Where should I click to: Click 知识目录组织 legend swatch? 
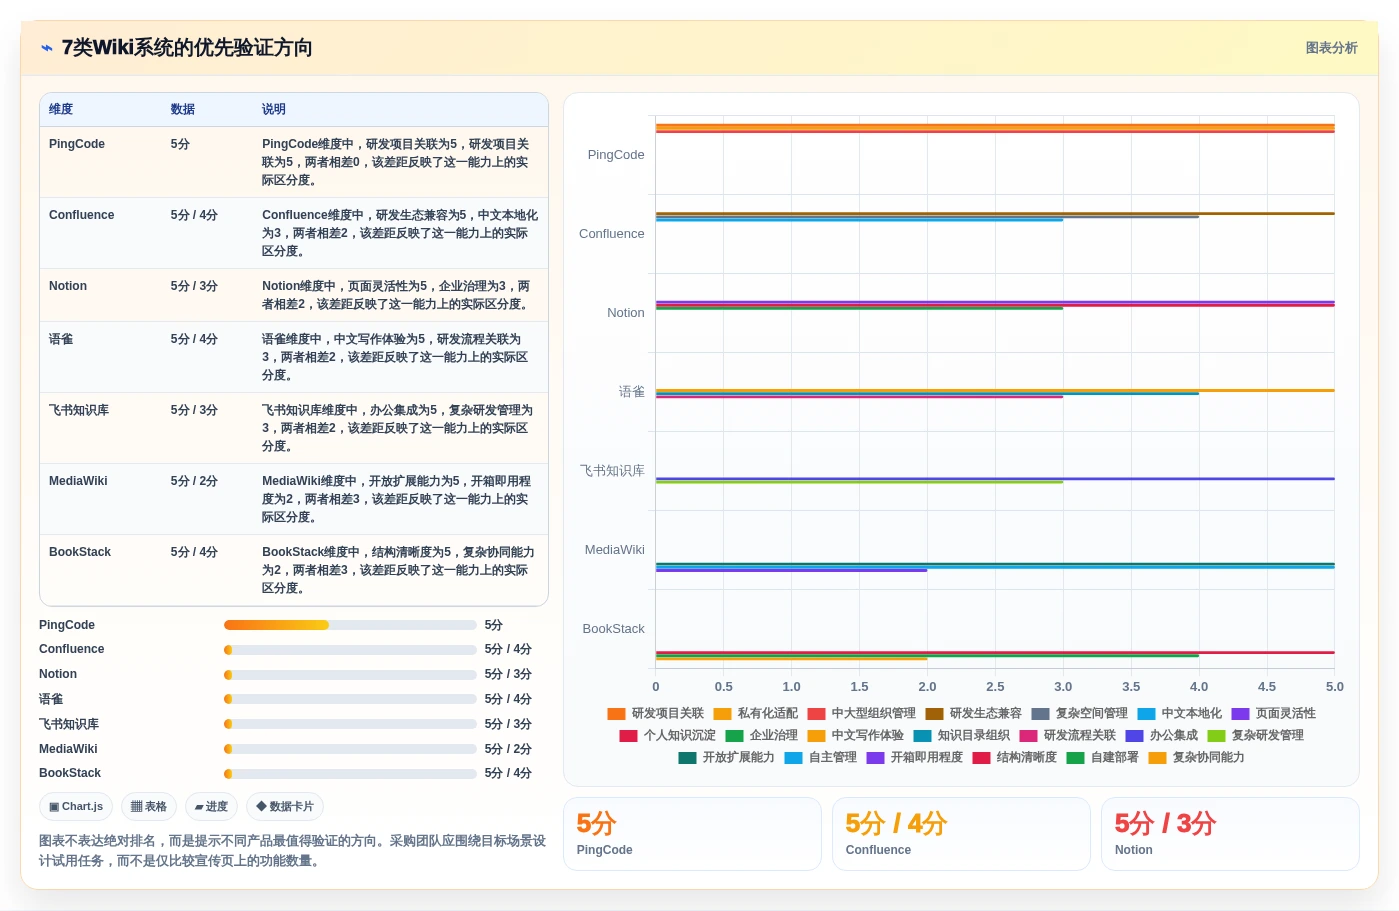(922, 736)
